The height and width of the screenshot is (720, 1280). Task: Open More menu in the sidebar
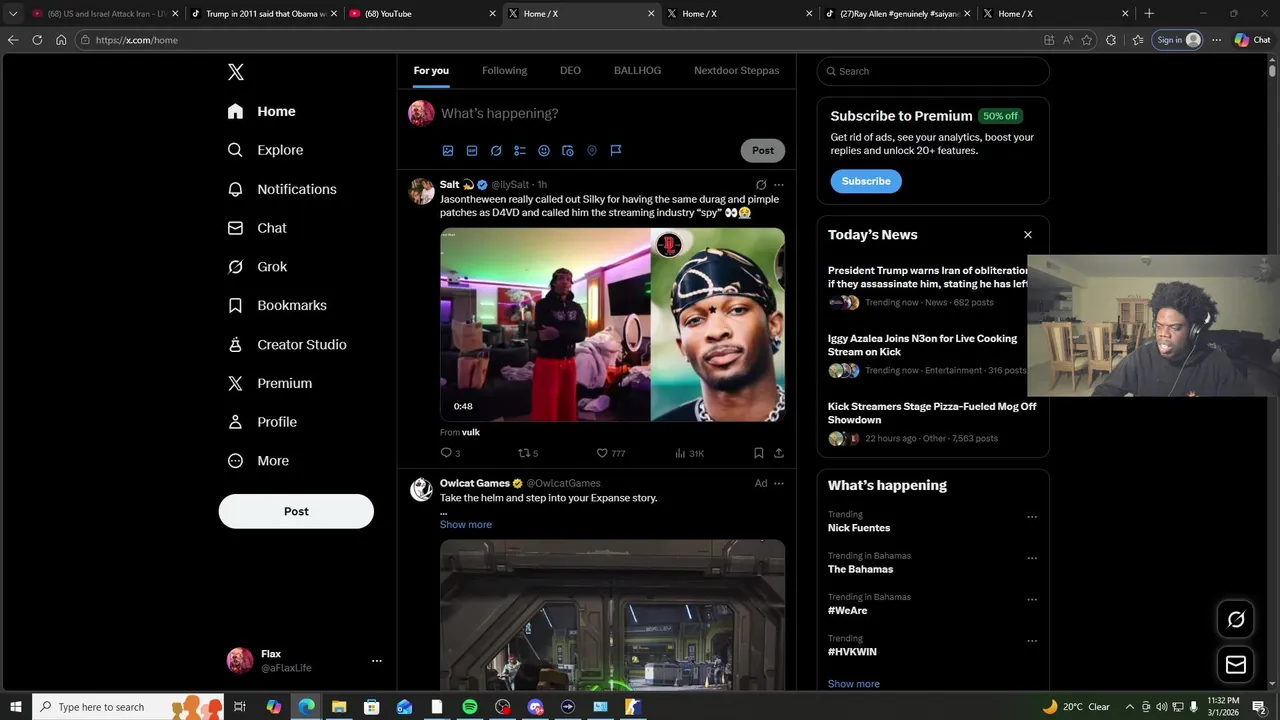point(258,461)
